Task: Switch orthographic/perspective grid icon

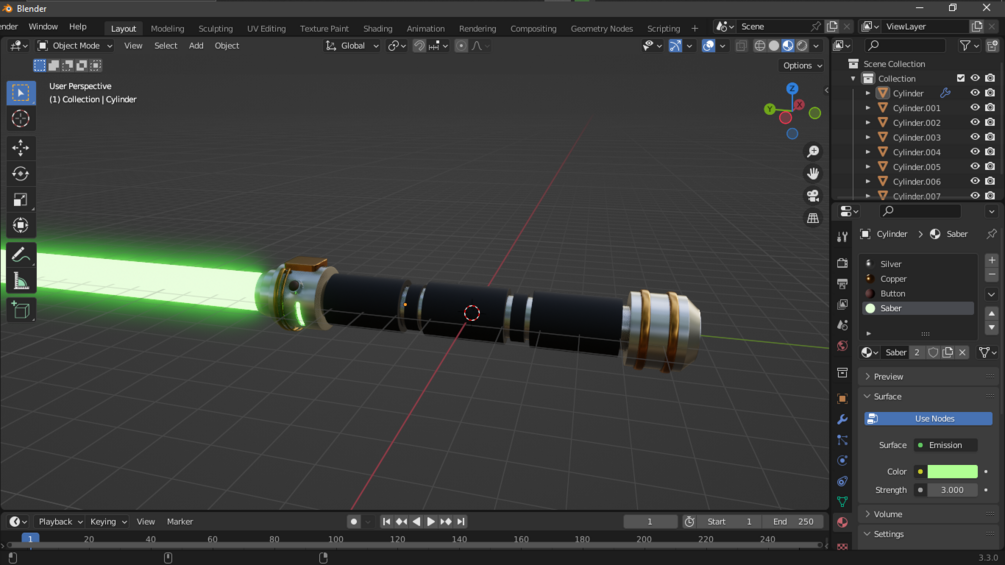Action: click(x=813, y=218)
